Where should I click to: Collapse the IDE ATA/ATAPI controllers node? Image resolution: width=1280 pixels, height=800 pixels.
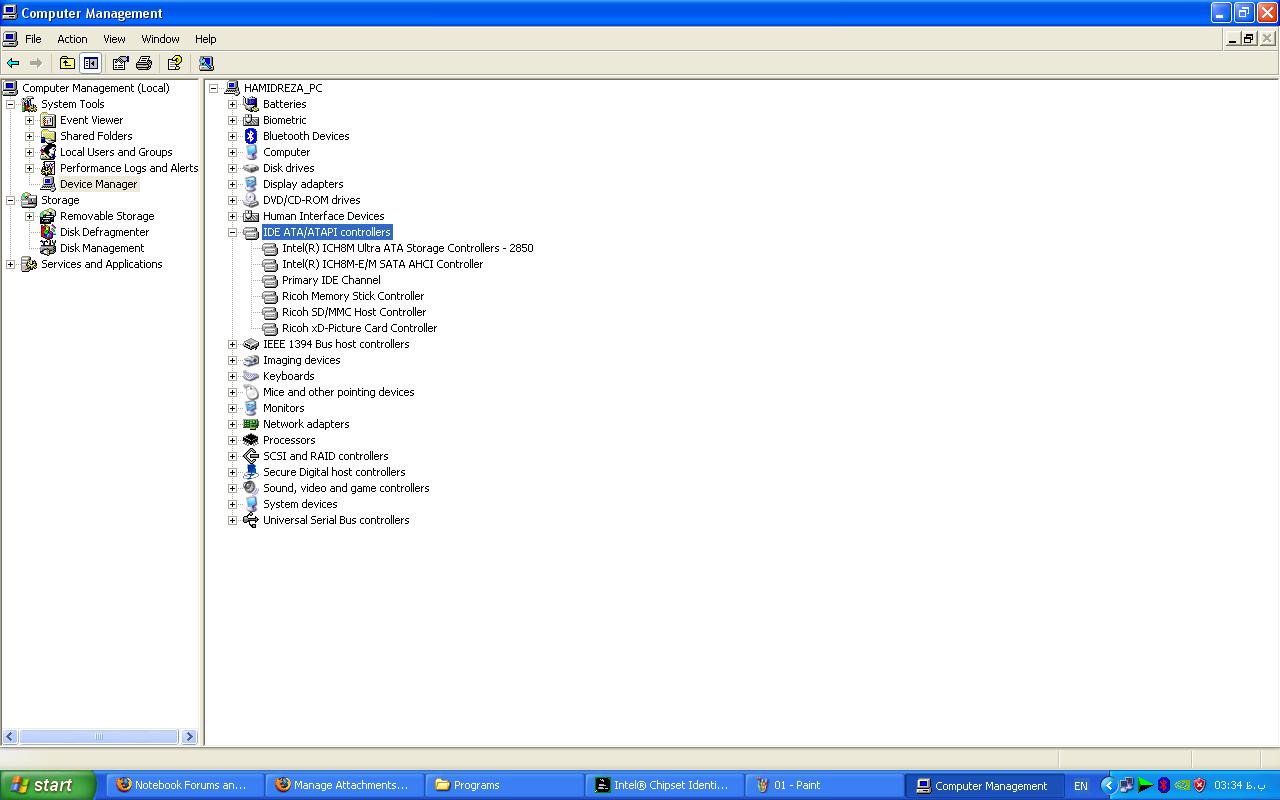[x=233, y=232]
